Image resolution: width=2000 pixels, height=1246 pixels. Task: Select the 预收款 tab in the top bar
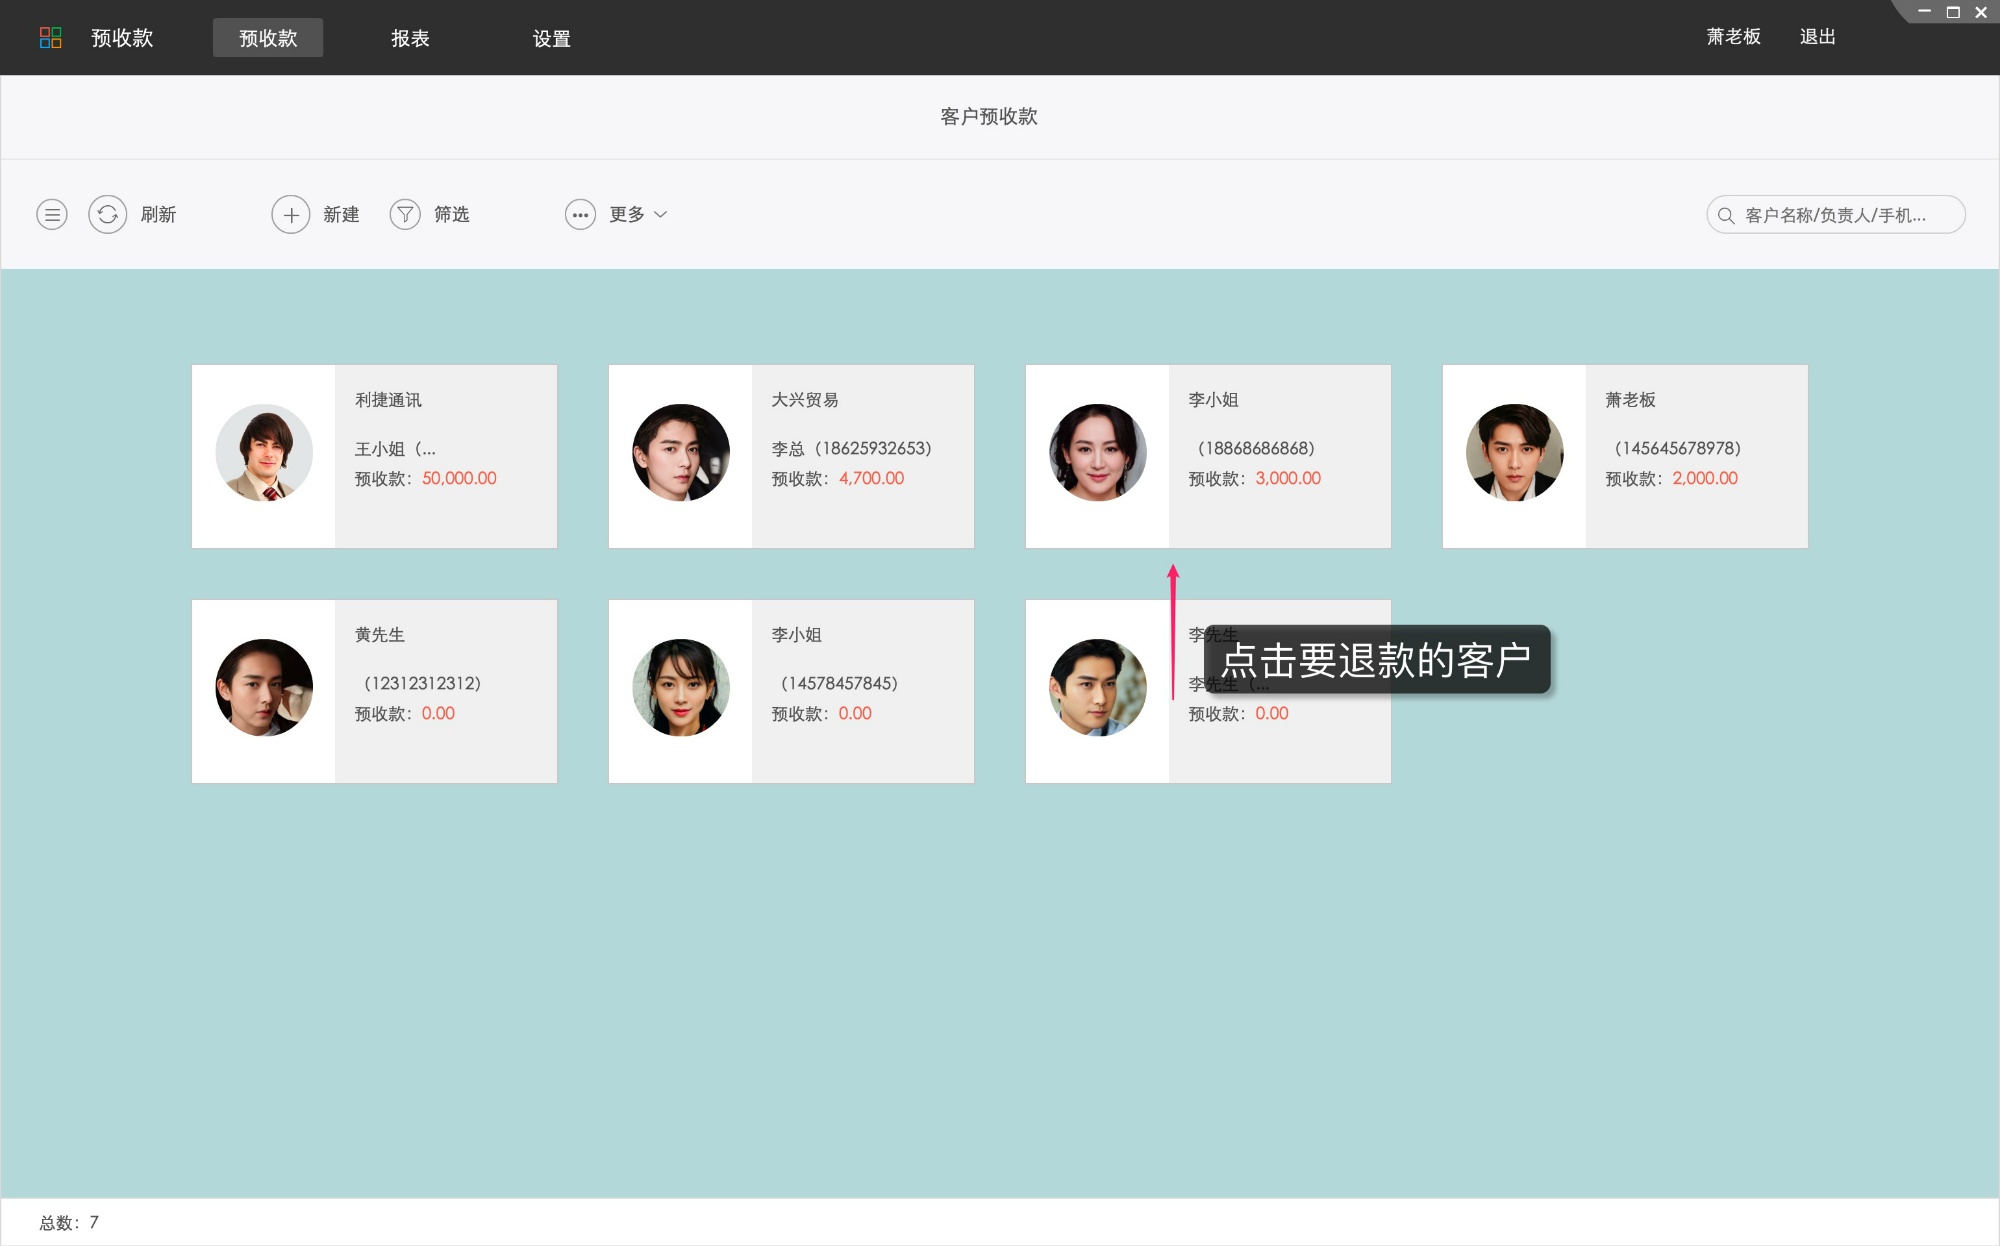(267, 37)
